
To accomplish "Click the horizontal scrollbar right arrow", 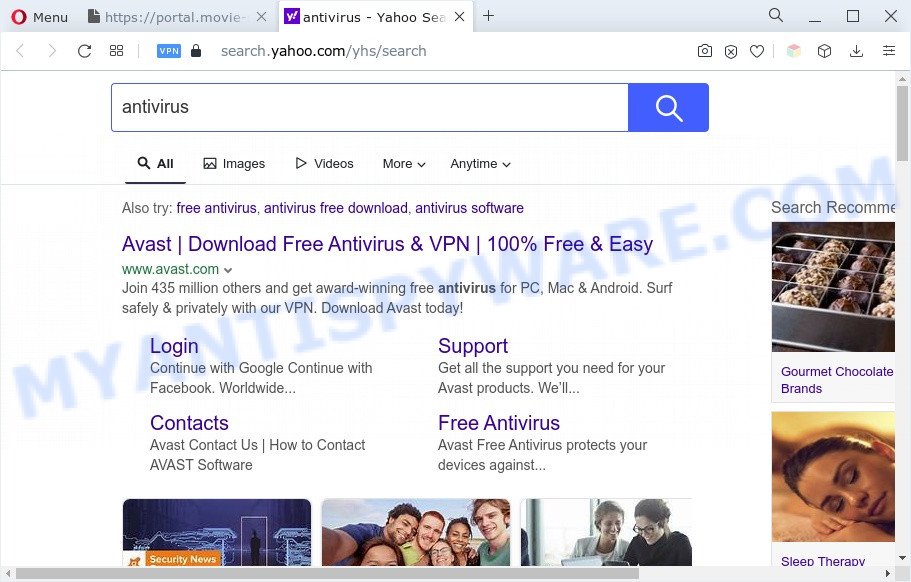I will (887, 574).
